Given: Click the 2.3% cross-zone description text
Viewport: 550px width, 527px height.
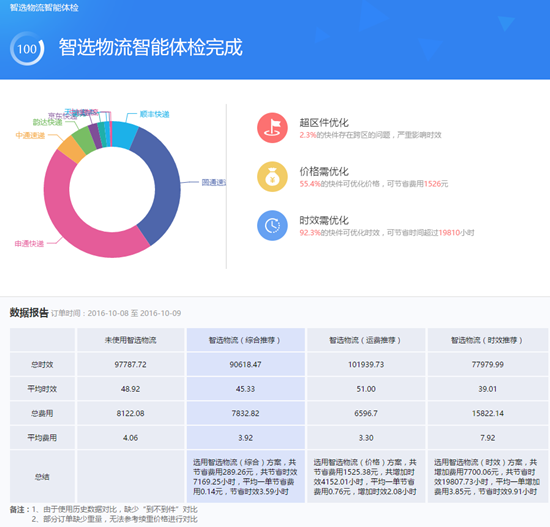Looking at the screenshot, I should click(x=370, y=135).
